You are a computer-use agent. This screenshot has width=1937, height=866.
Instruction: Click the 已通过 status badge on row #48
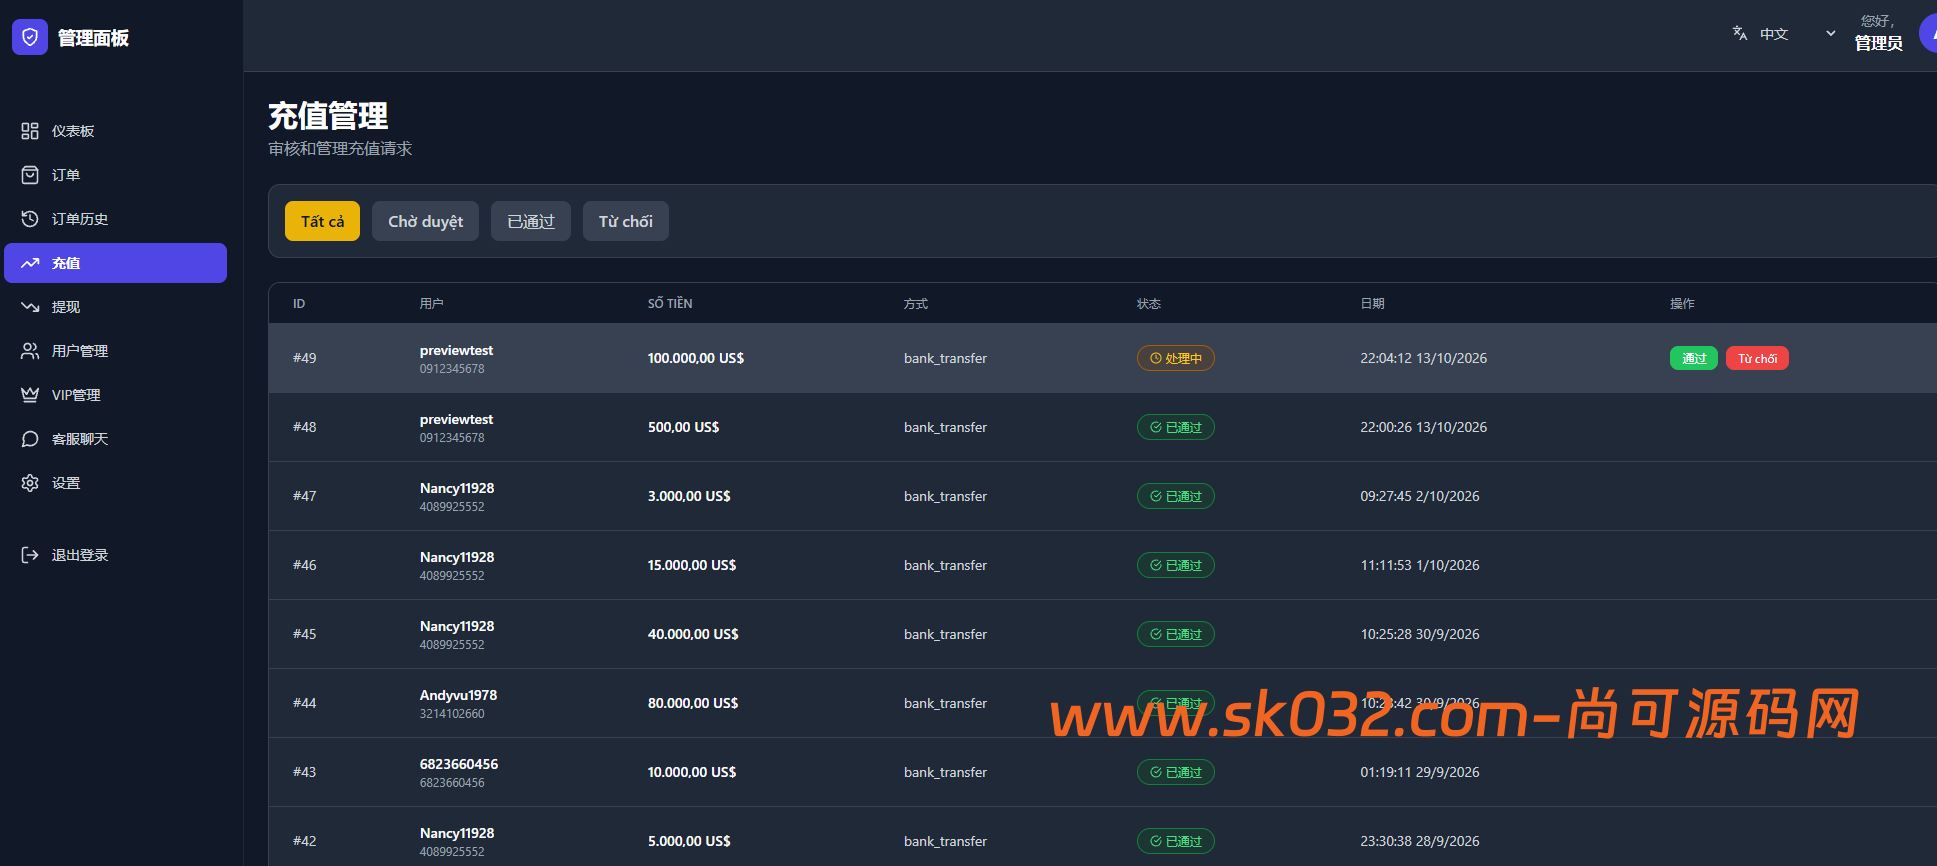[x=1176, y=427]
